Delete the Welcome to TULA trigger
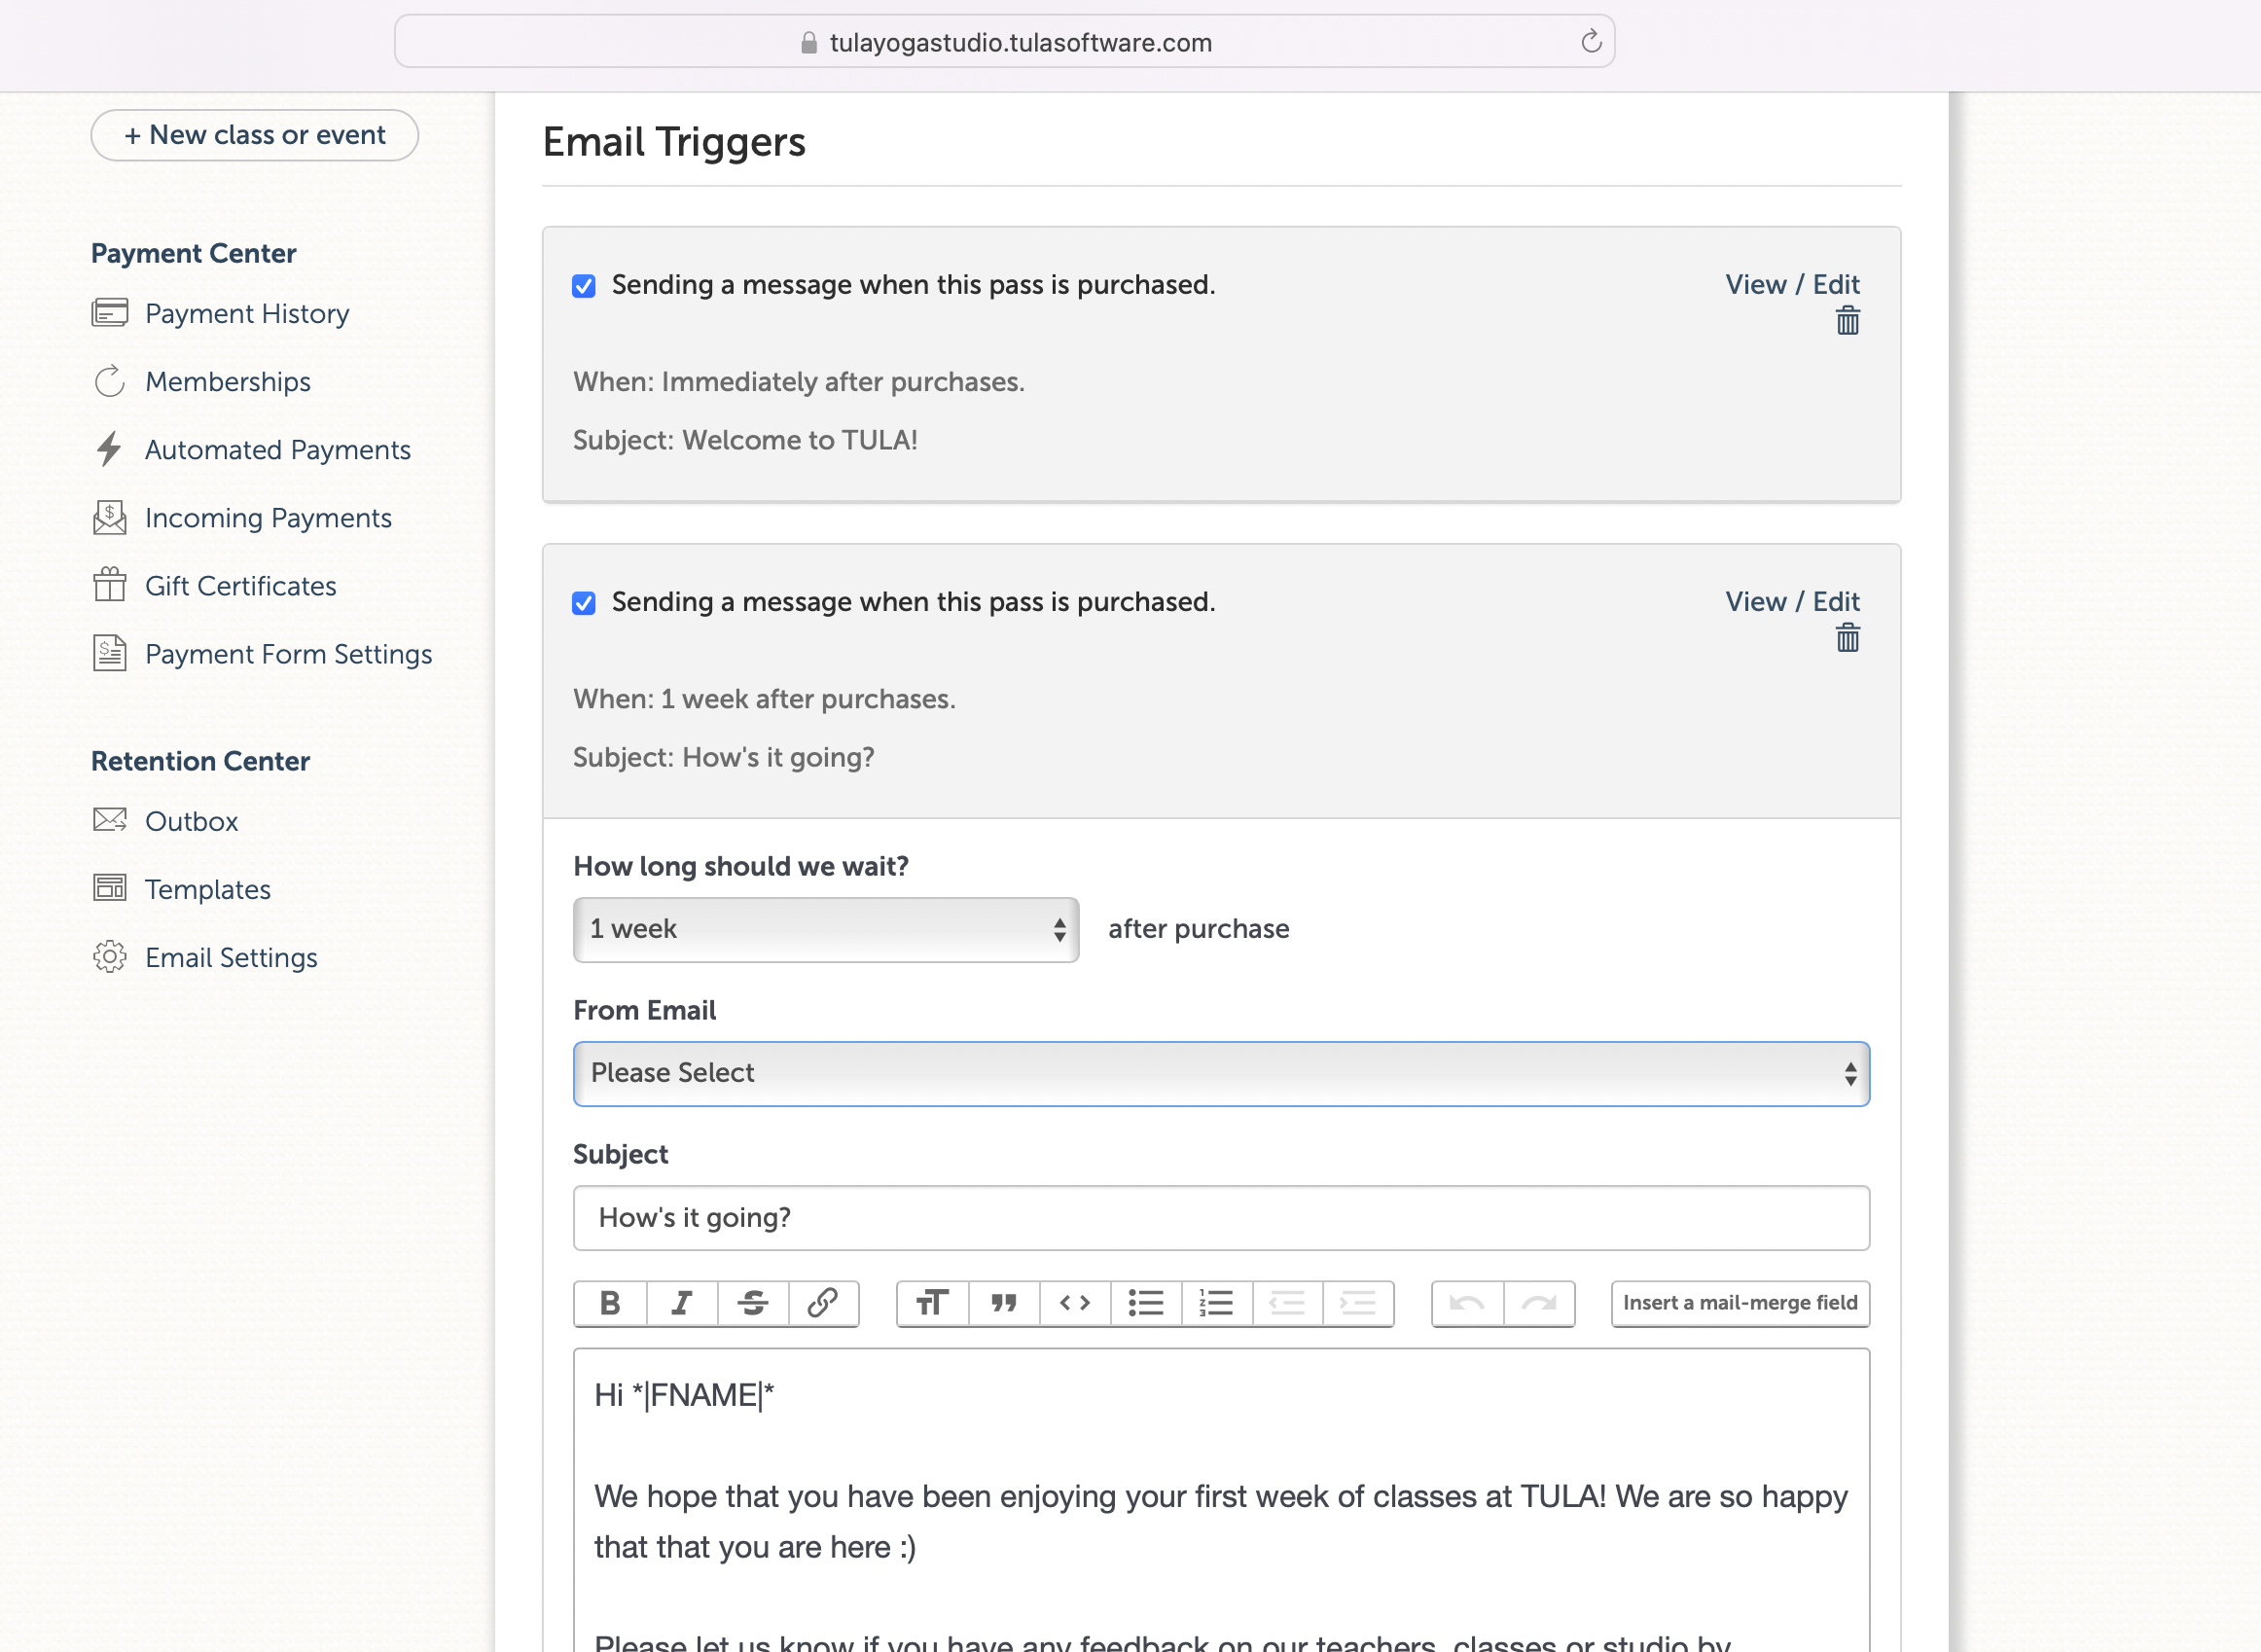The height and width of the screenshot is (1652, 2261). tap(1847, 322)
